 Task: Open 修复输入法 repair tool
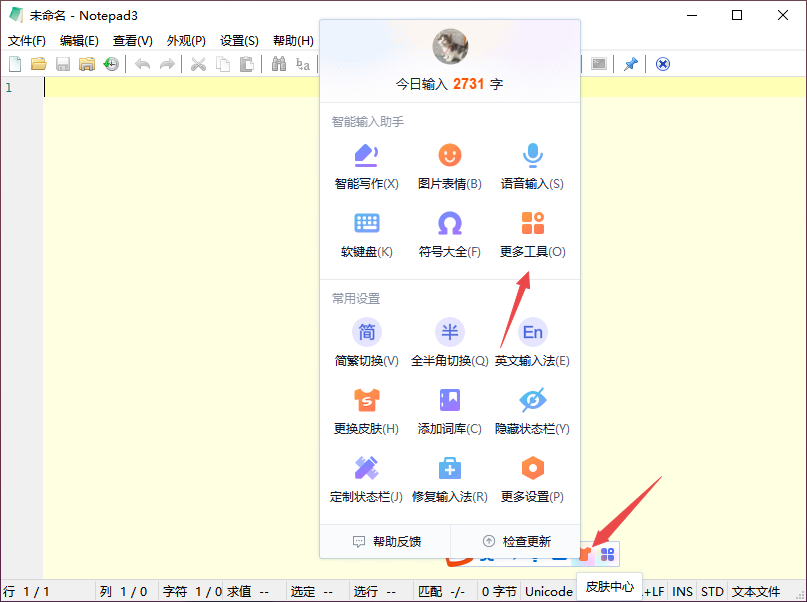pyautogui.click(x=449, y=480)
